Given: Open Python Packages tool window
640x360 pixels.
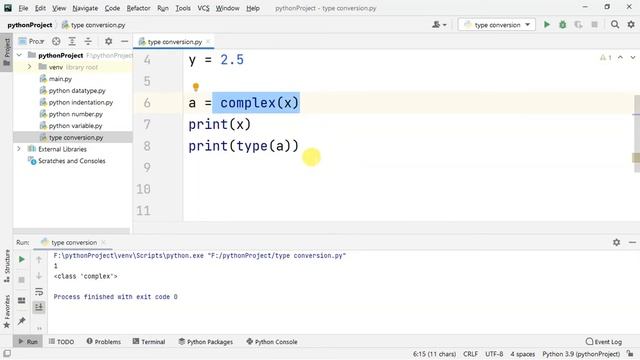Looking at the screenshot, I should (x=206, y=342).
